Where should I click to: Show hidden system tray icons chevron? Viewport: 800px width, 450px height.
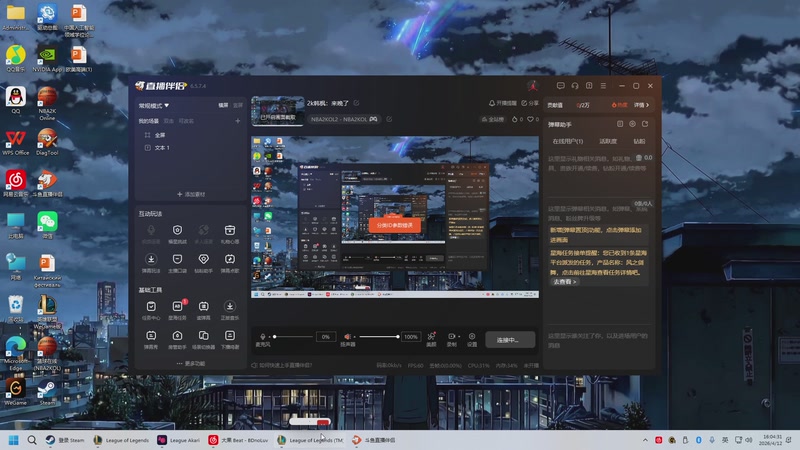tap(645, 440)
